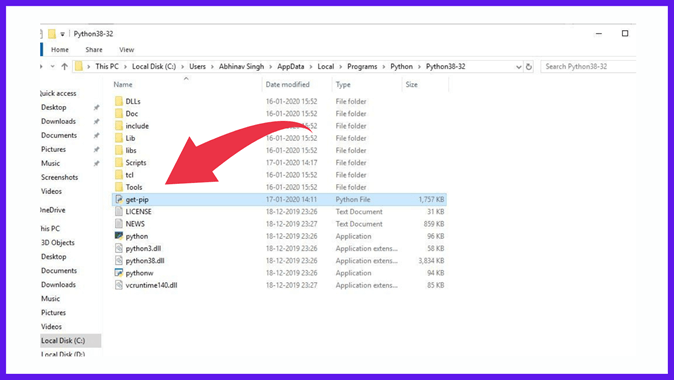Image resolution: width=674 pixels, height=380 pixels.
Task: Open Screenshots in the sidebar
Action: tap(60, 177)
